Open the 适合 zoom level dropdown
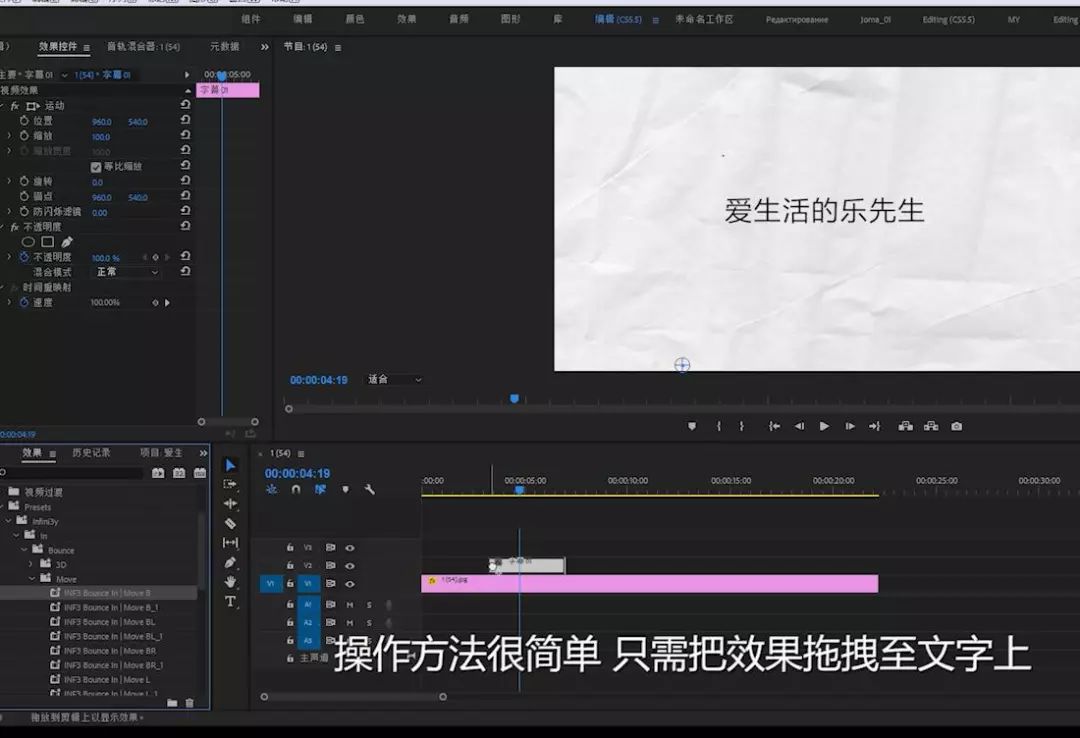This screenshot has height=738, width=1080. click(x=393, y=379)
